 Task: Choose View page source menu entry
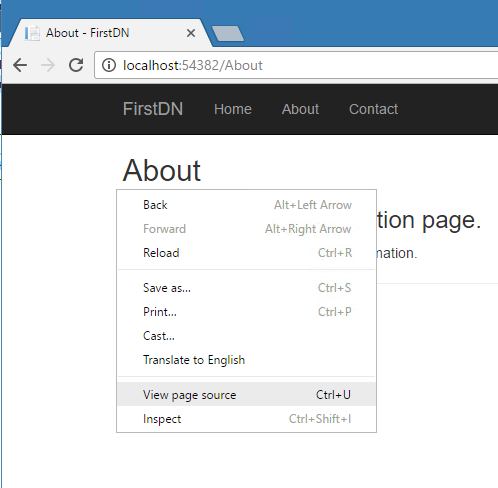247,395
